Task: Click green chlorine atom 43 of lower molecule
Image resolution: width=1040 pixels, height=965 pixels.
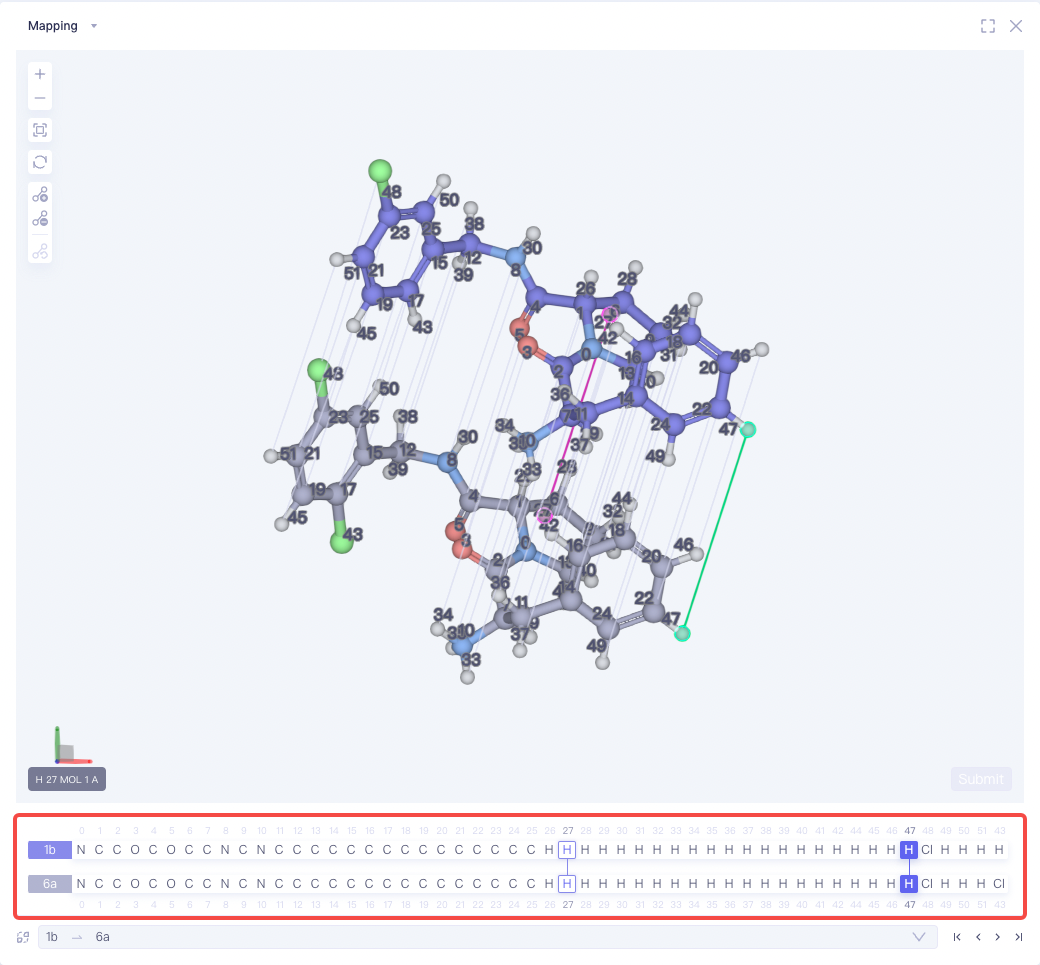Action: click(342, 542)
